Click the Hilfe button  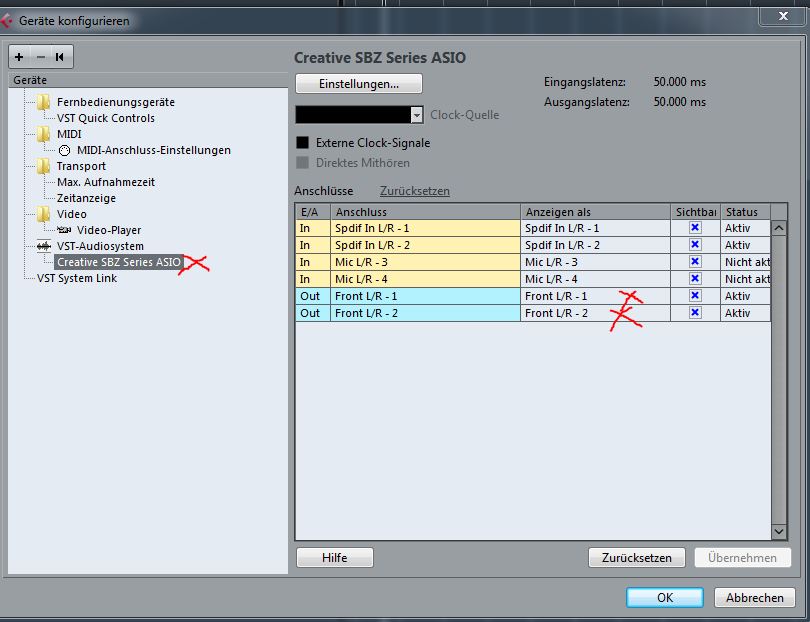pos(335,557)
